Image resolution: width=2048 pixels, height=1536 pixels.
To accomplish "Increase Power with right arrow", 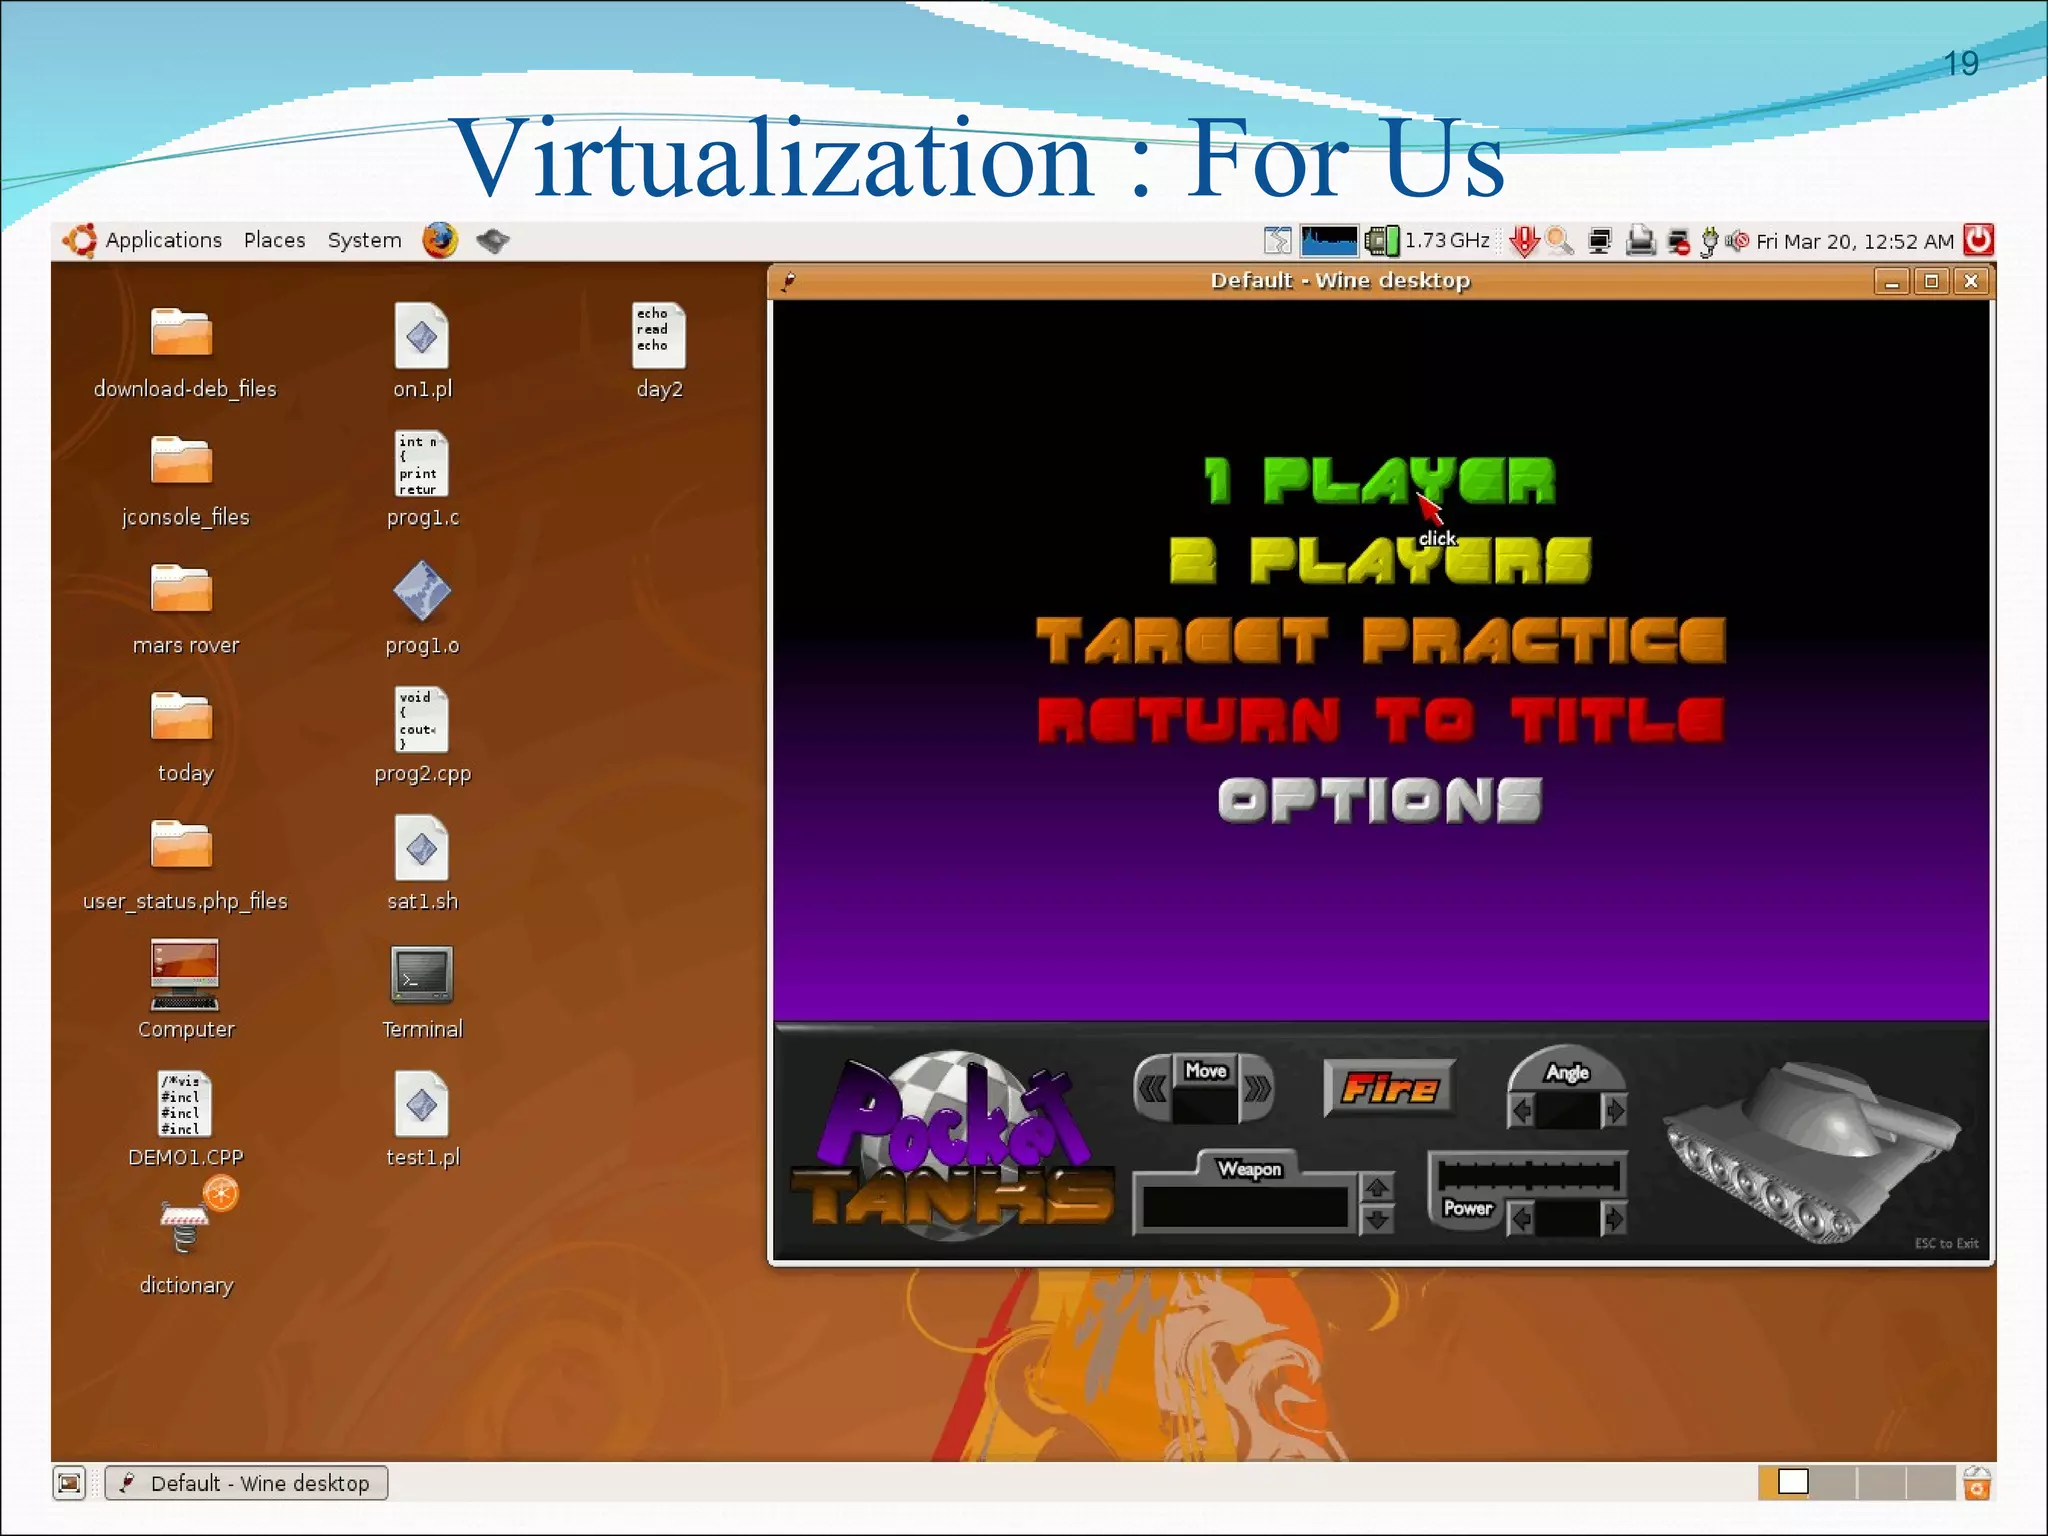I will coord(1613,1219).
